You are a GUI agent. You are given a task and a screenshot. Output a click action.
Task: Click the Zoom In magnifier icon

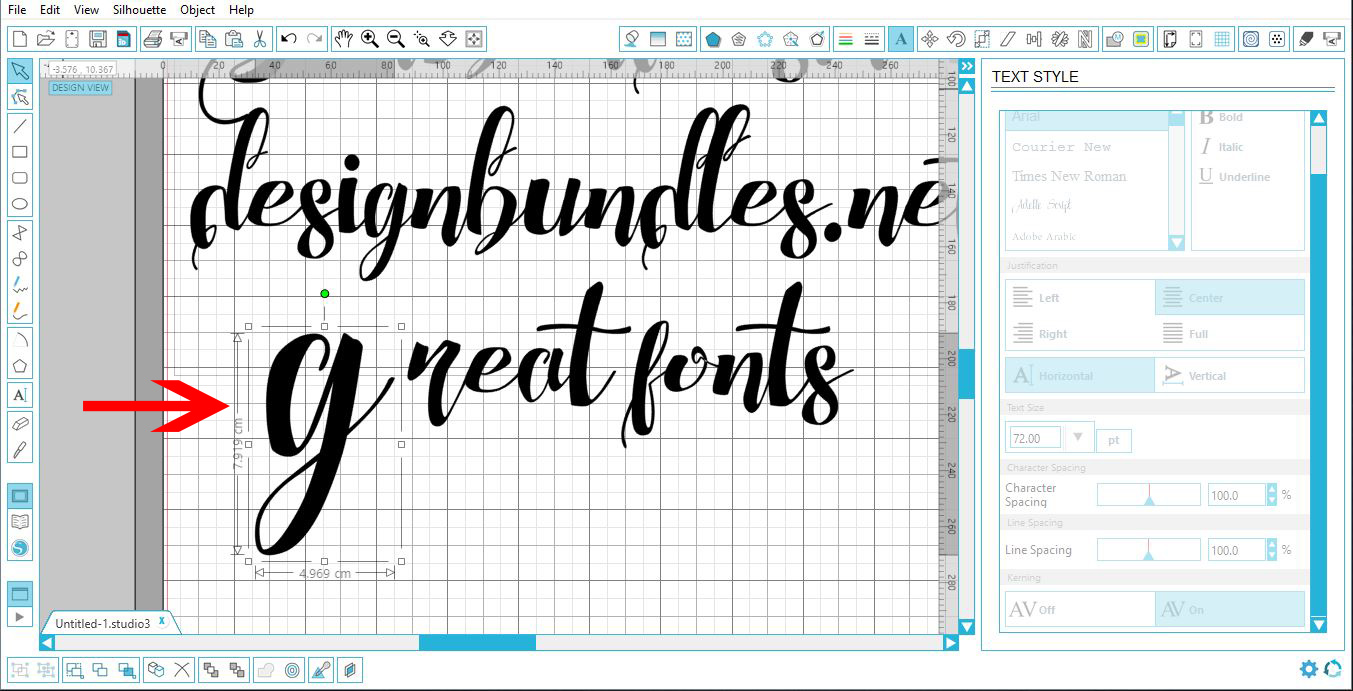point(369,38)
